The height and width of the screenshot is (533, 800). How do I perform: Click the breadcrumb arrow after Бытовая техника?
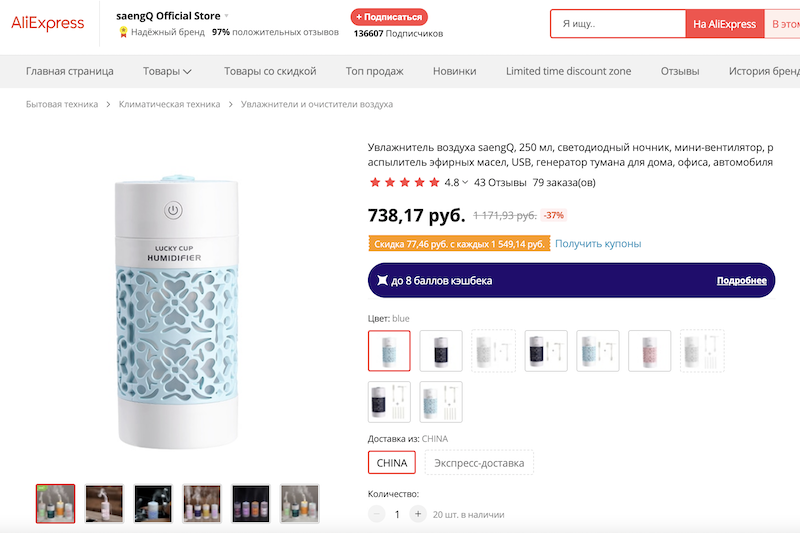coord(108,104)
